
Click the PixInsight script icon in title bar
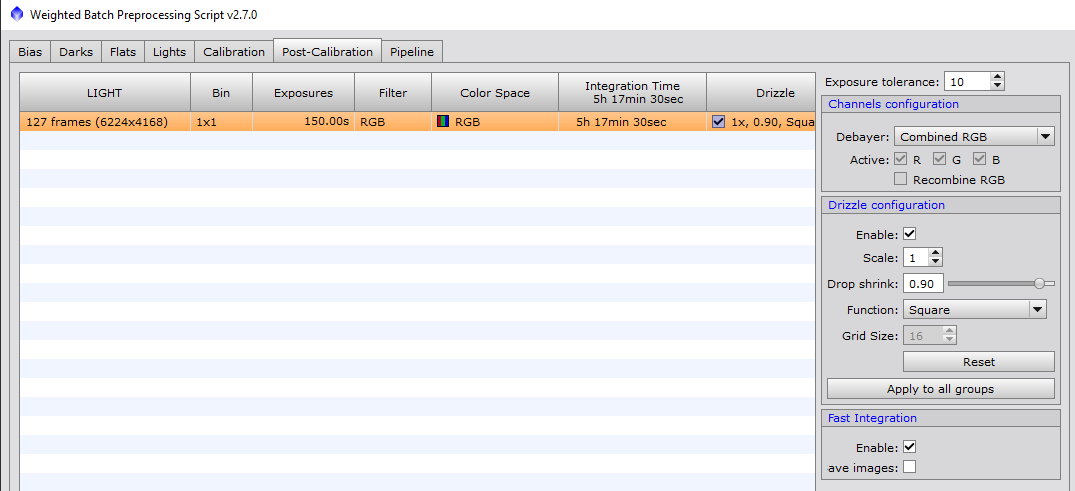coord(16,14)
